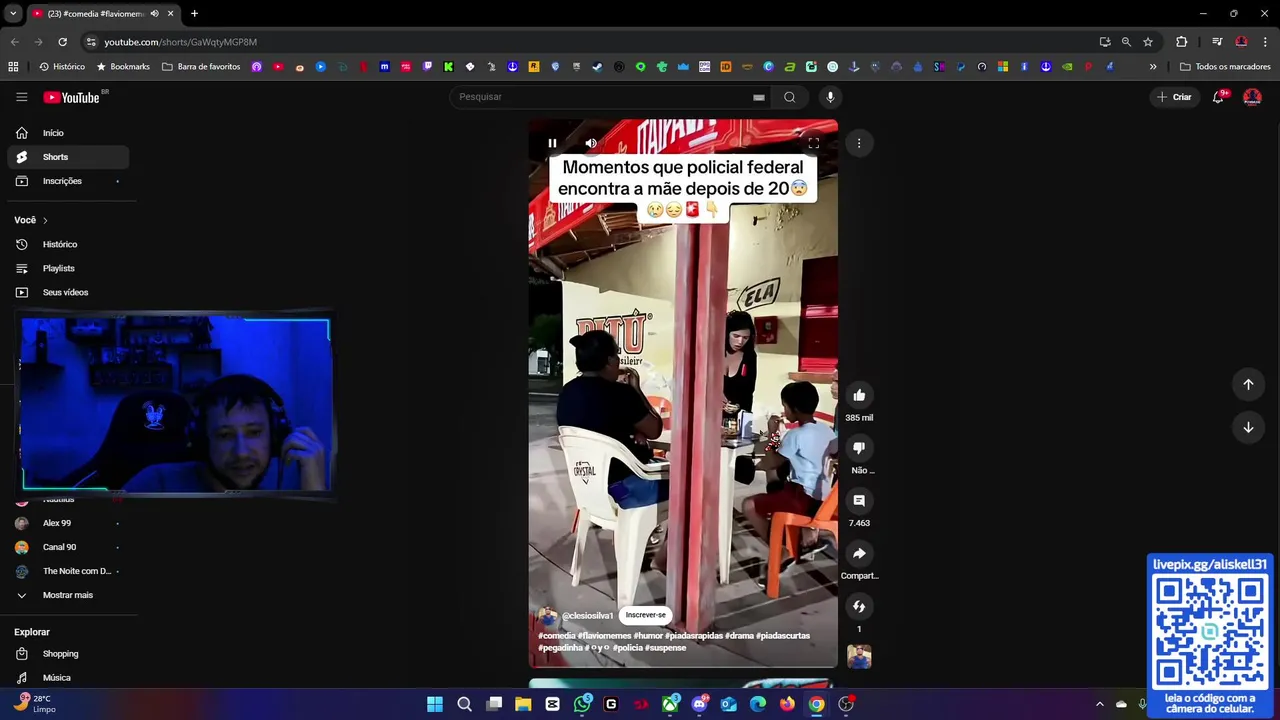Click Inscrever-se on the Short
This screenshot has width=1280, height=720.
coord(645,615)
